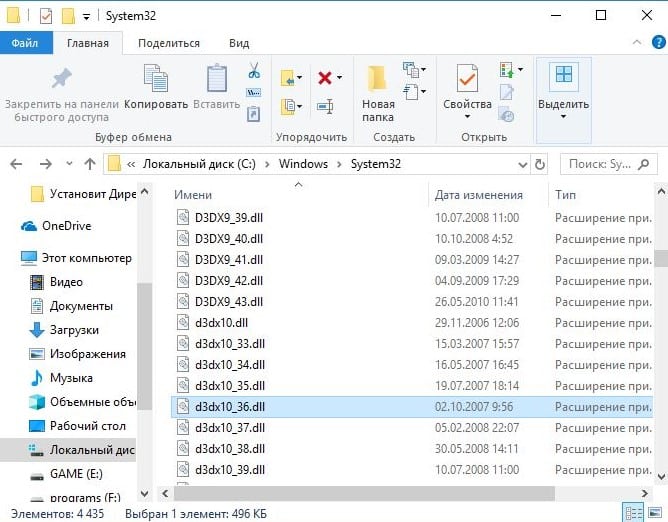The image size is (668, 522).
Task: Click the Refresh address bar icon
Action: coord(540,164)
